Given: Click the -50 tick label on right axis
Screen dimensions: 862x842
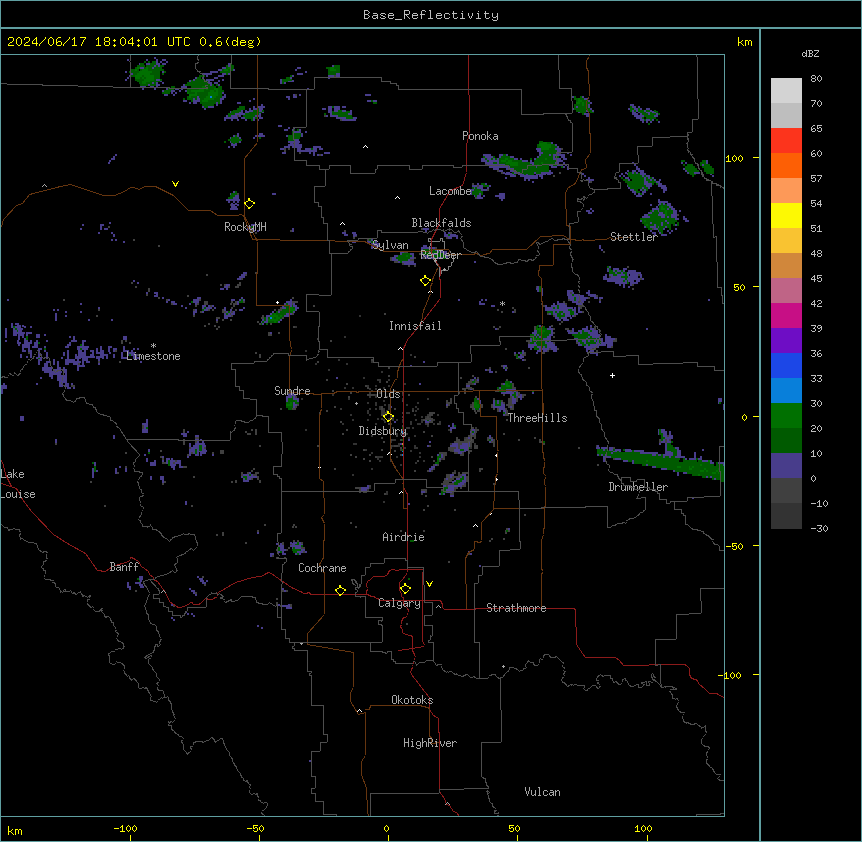Looking at the screenshot, I should [x=733, y=546].
